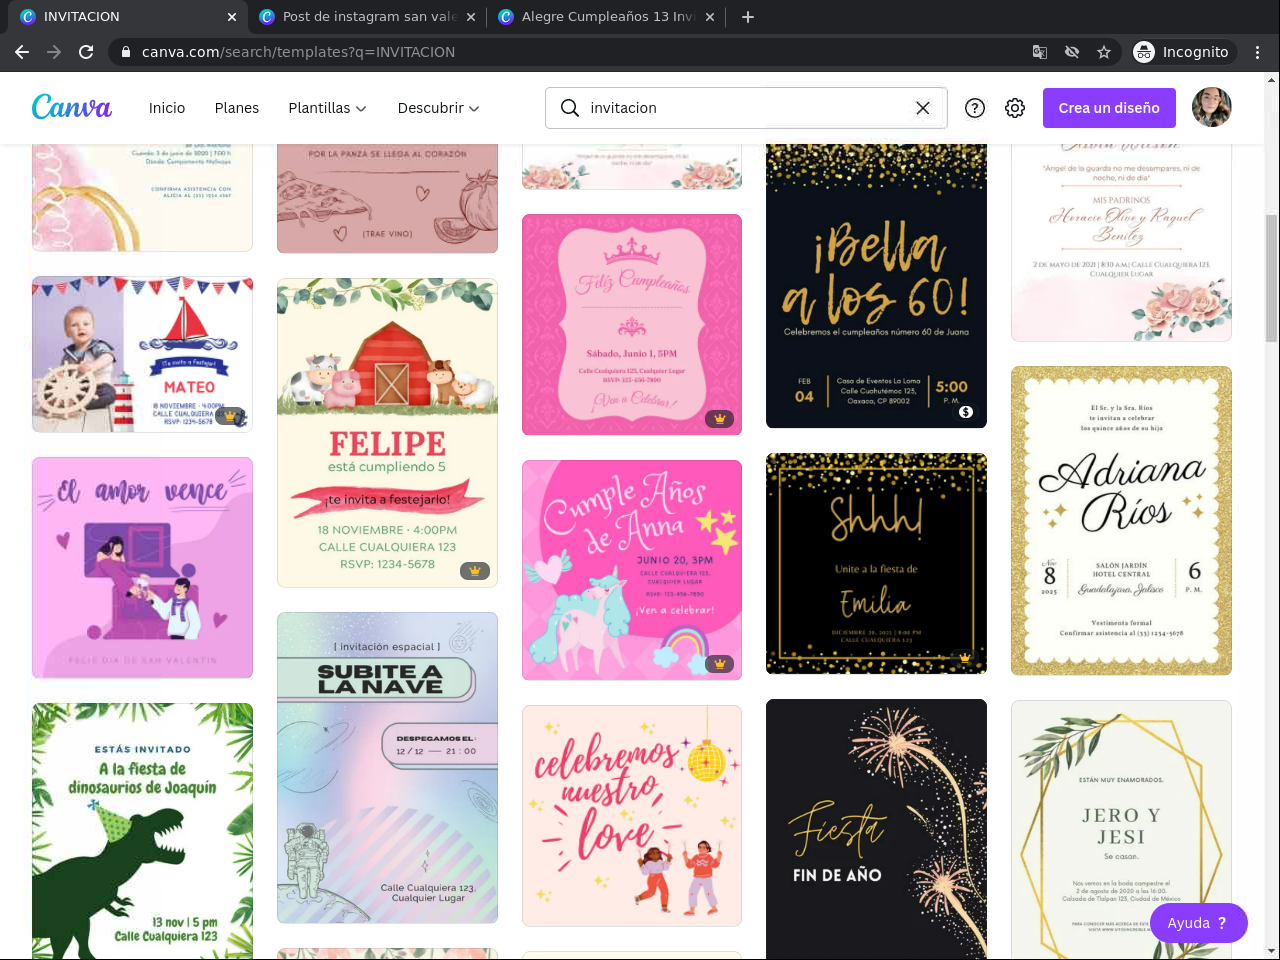Screen dimensions: 1280x960
Task: Close the 'Post de instagram san vale' tab
Action: tap(471, 16)
